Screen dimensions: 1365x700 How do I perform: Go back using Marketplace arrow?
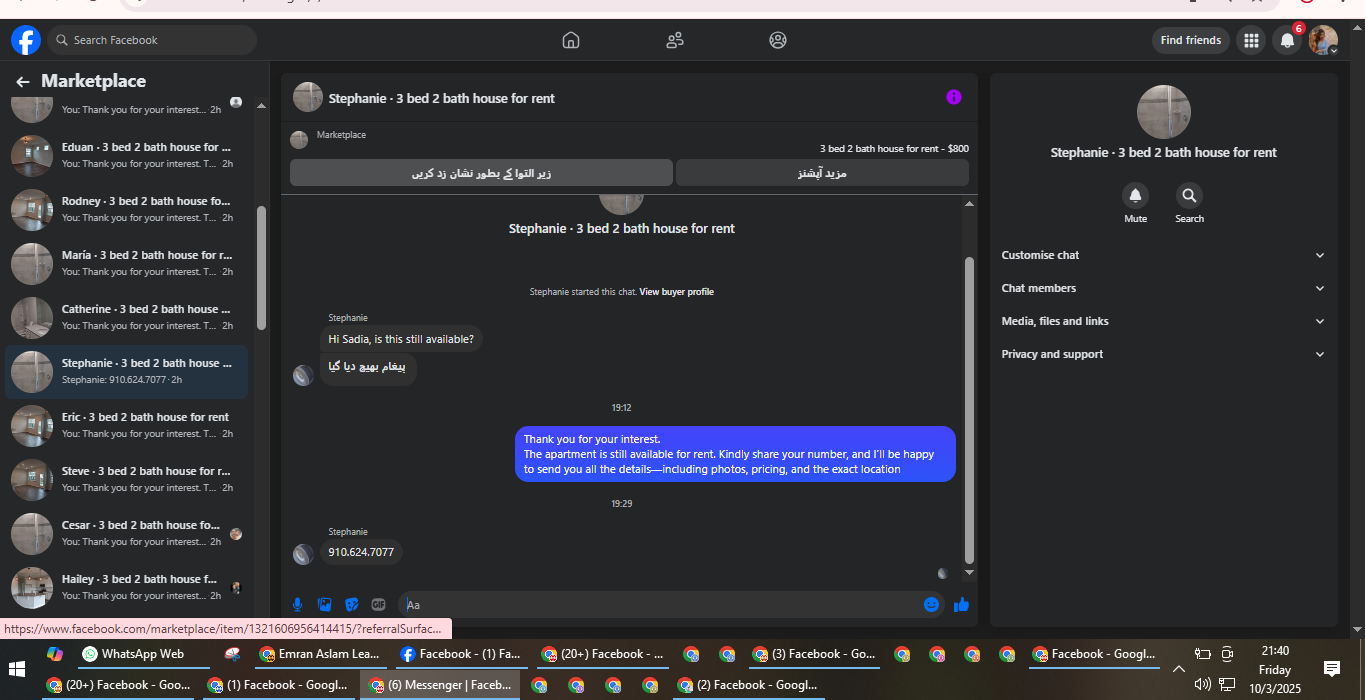point(22,82)
